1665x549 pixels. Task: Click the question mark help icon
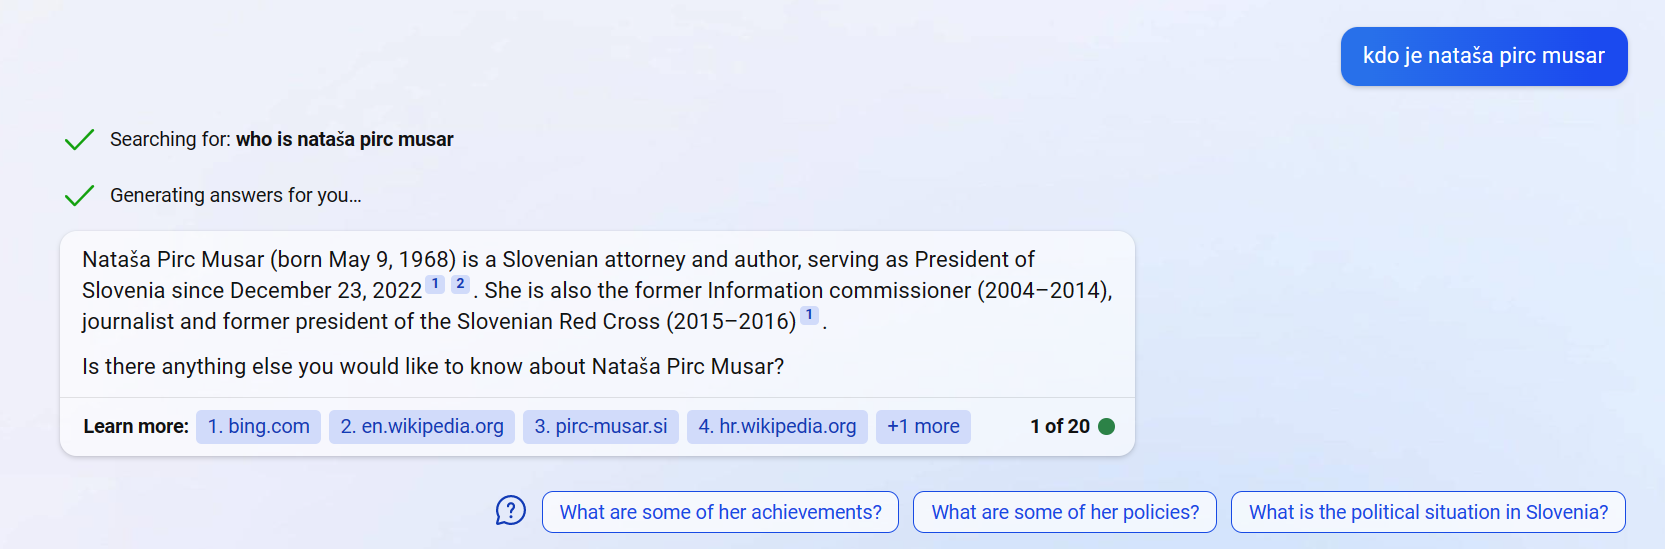(x=511, y=511)
